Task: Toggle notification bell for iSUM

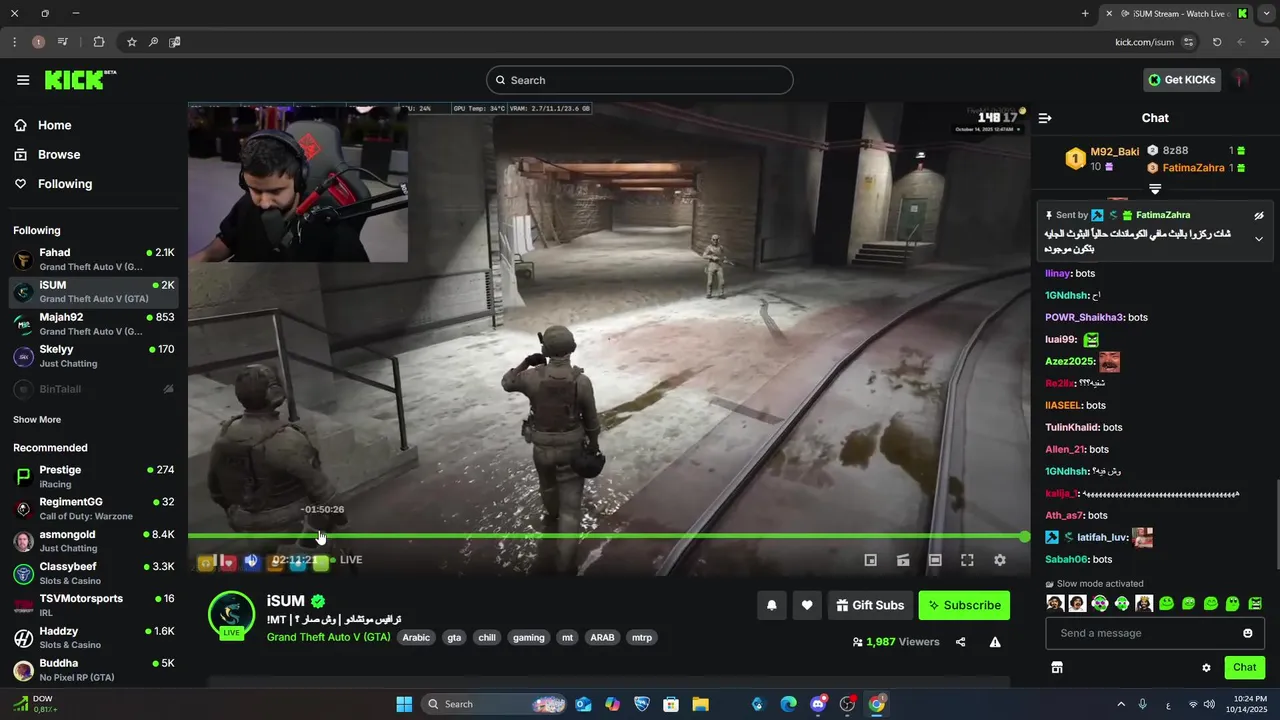Action: point(772,605)
